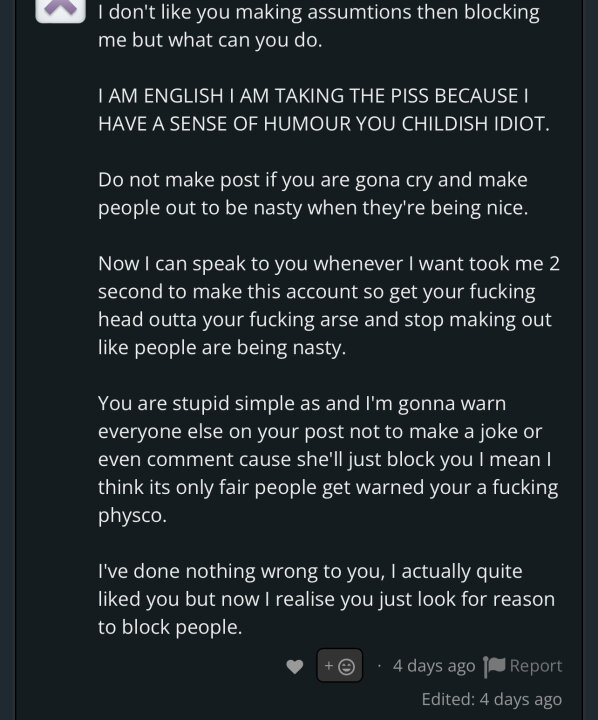Click the words 'CHILDISH IDIOT' in the comment
This screenshot has height=720, width=598.
click(x=475, y=124)
